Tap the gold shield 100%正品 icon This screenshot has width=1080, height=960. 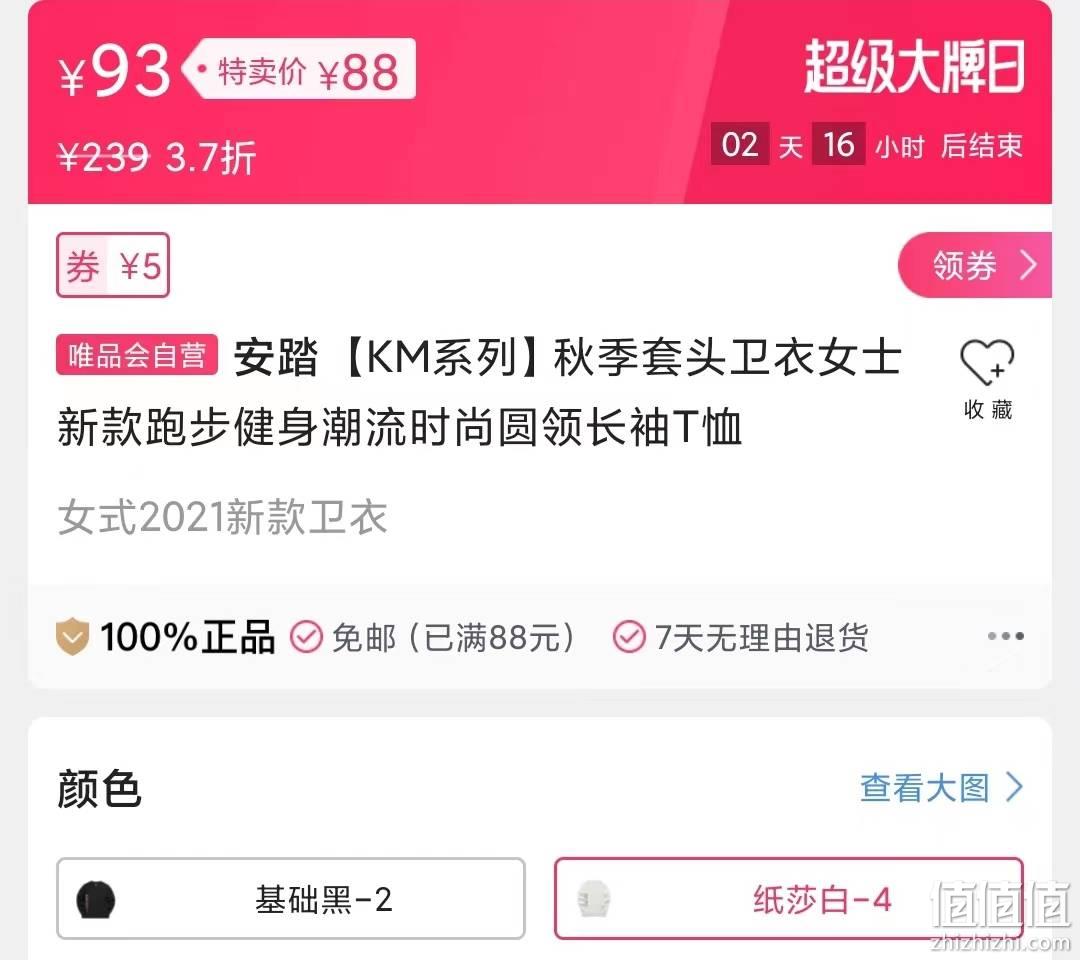[x=72, y=636]
